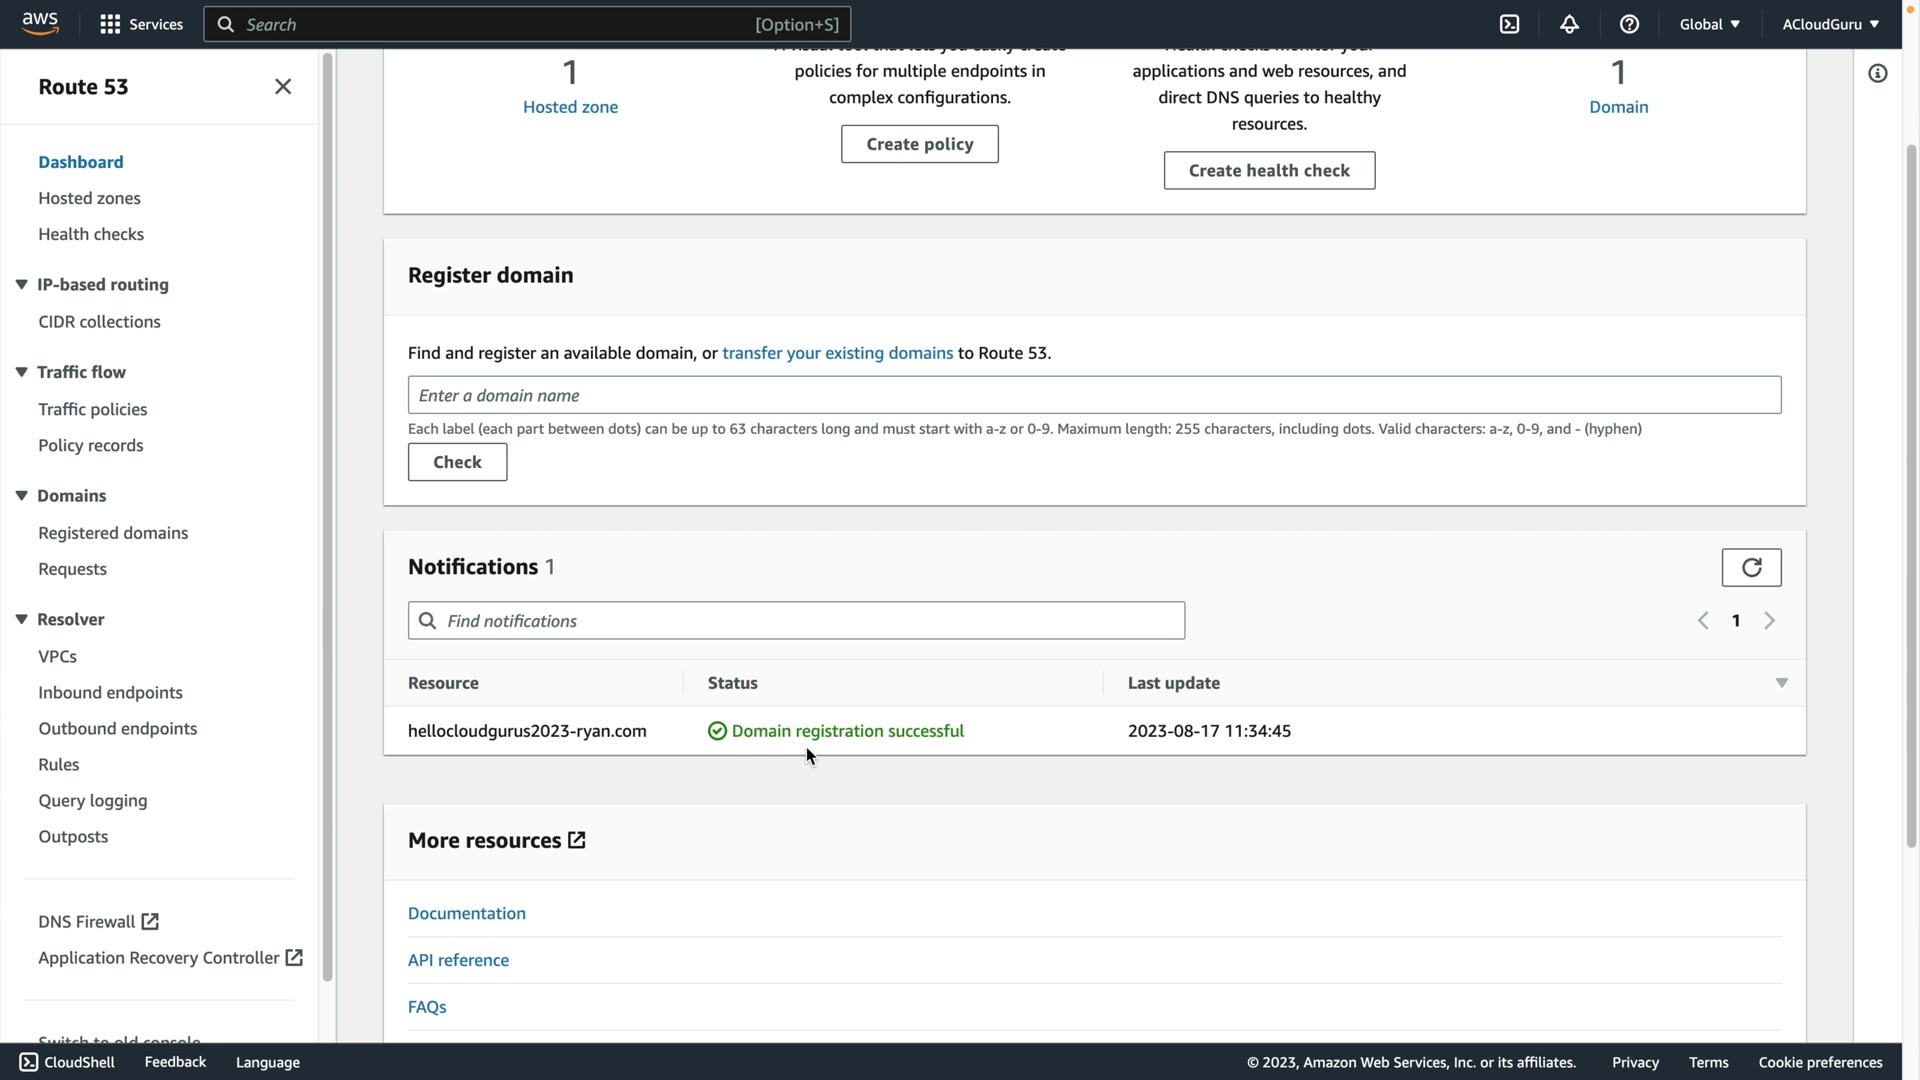Open the notifications bell icon
The height and width of the screenshot is (1080, 1920).
click(1569, 24)
